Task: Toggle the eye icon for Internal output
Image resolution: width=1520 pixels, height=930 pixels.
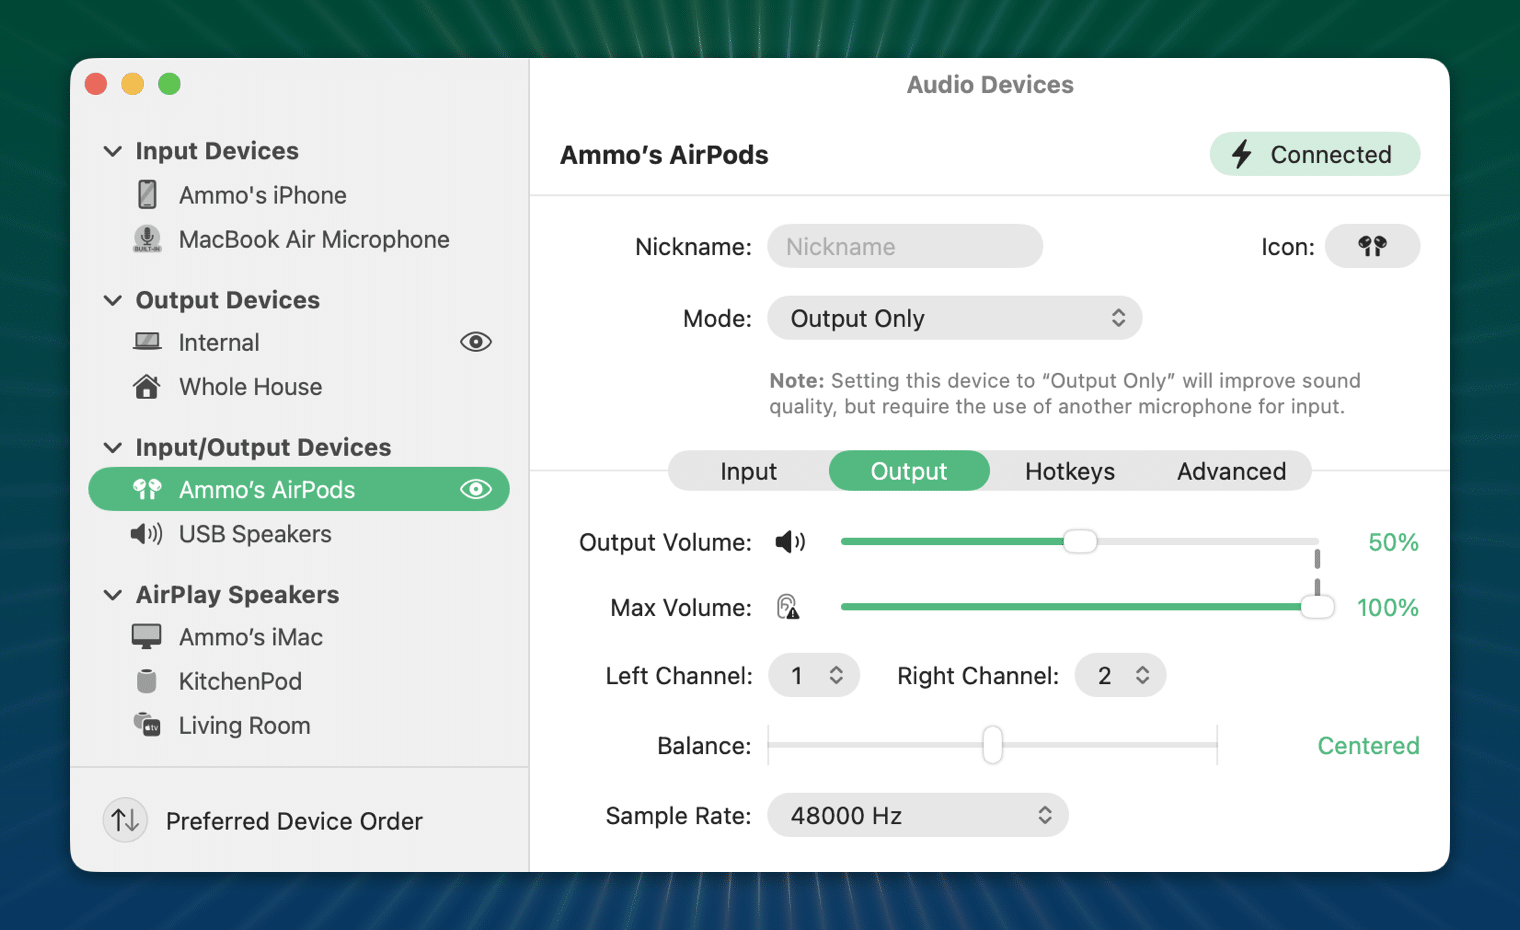Action: coord(475,342)
